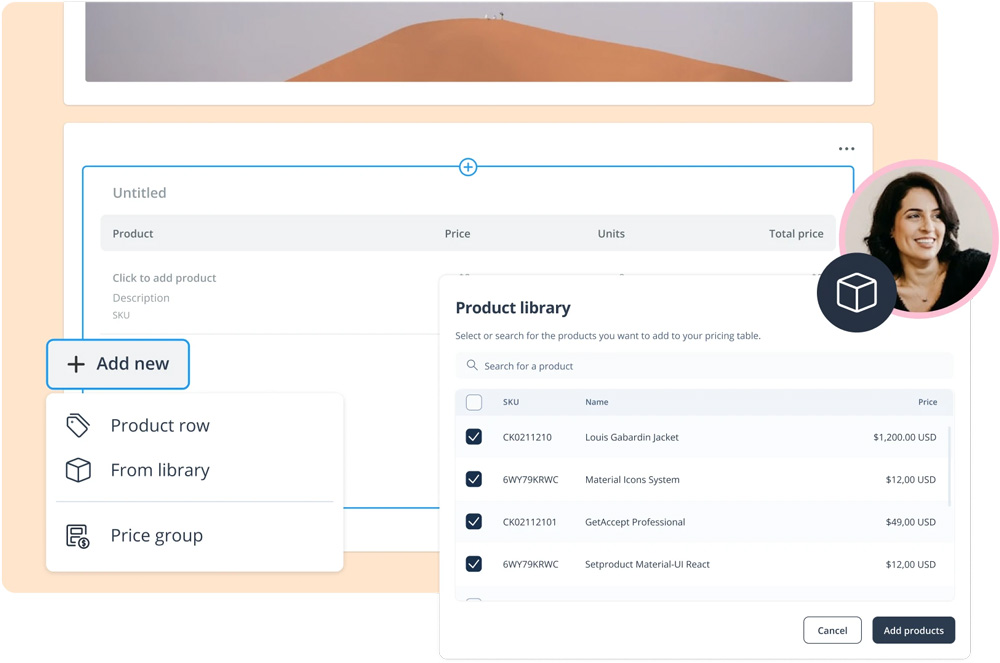1000x663 pixels.
Task: Click the circled plus icon above table
Action: [468, 167]
